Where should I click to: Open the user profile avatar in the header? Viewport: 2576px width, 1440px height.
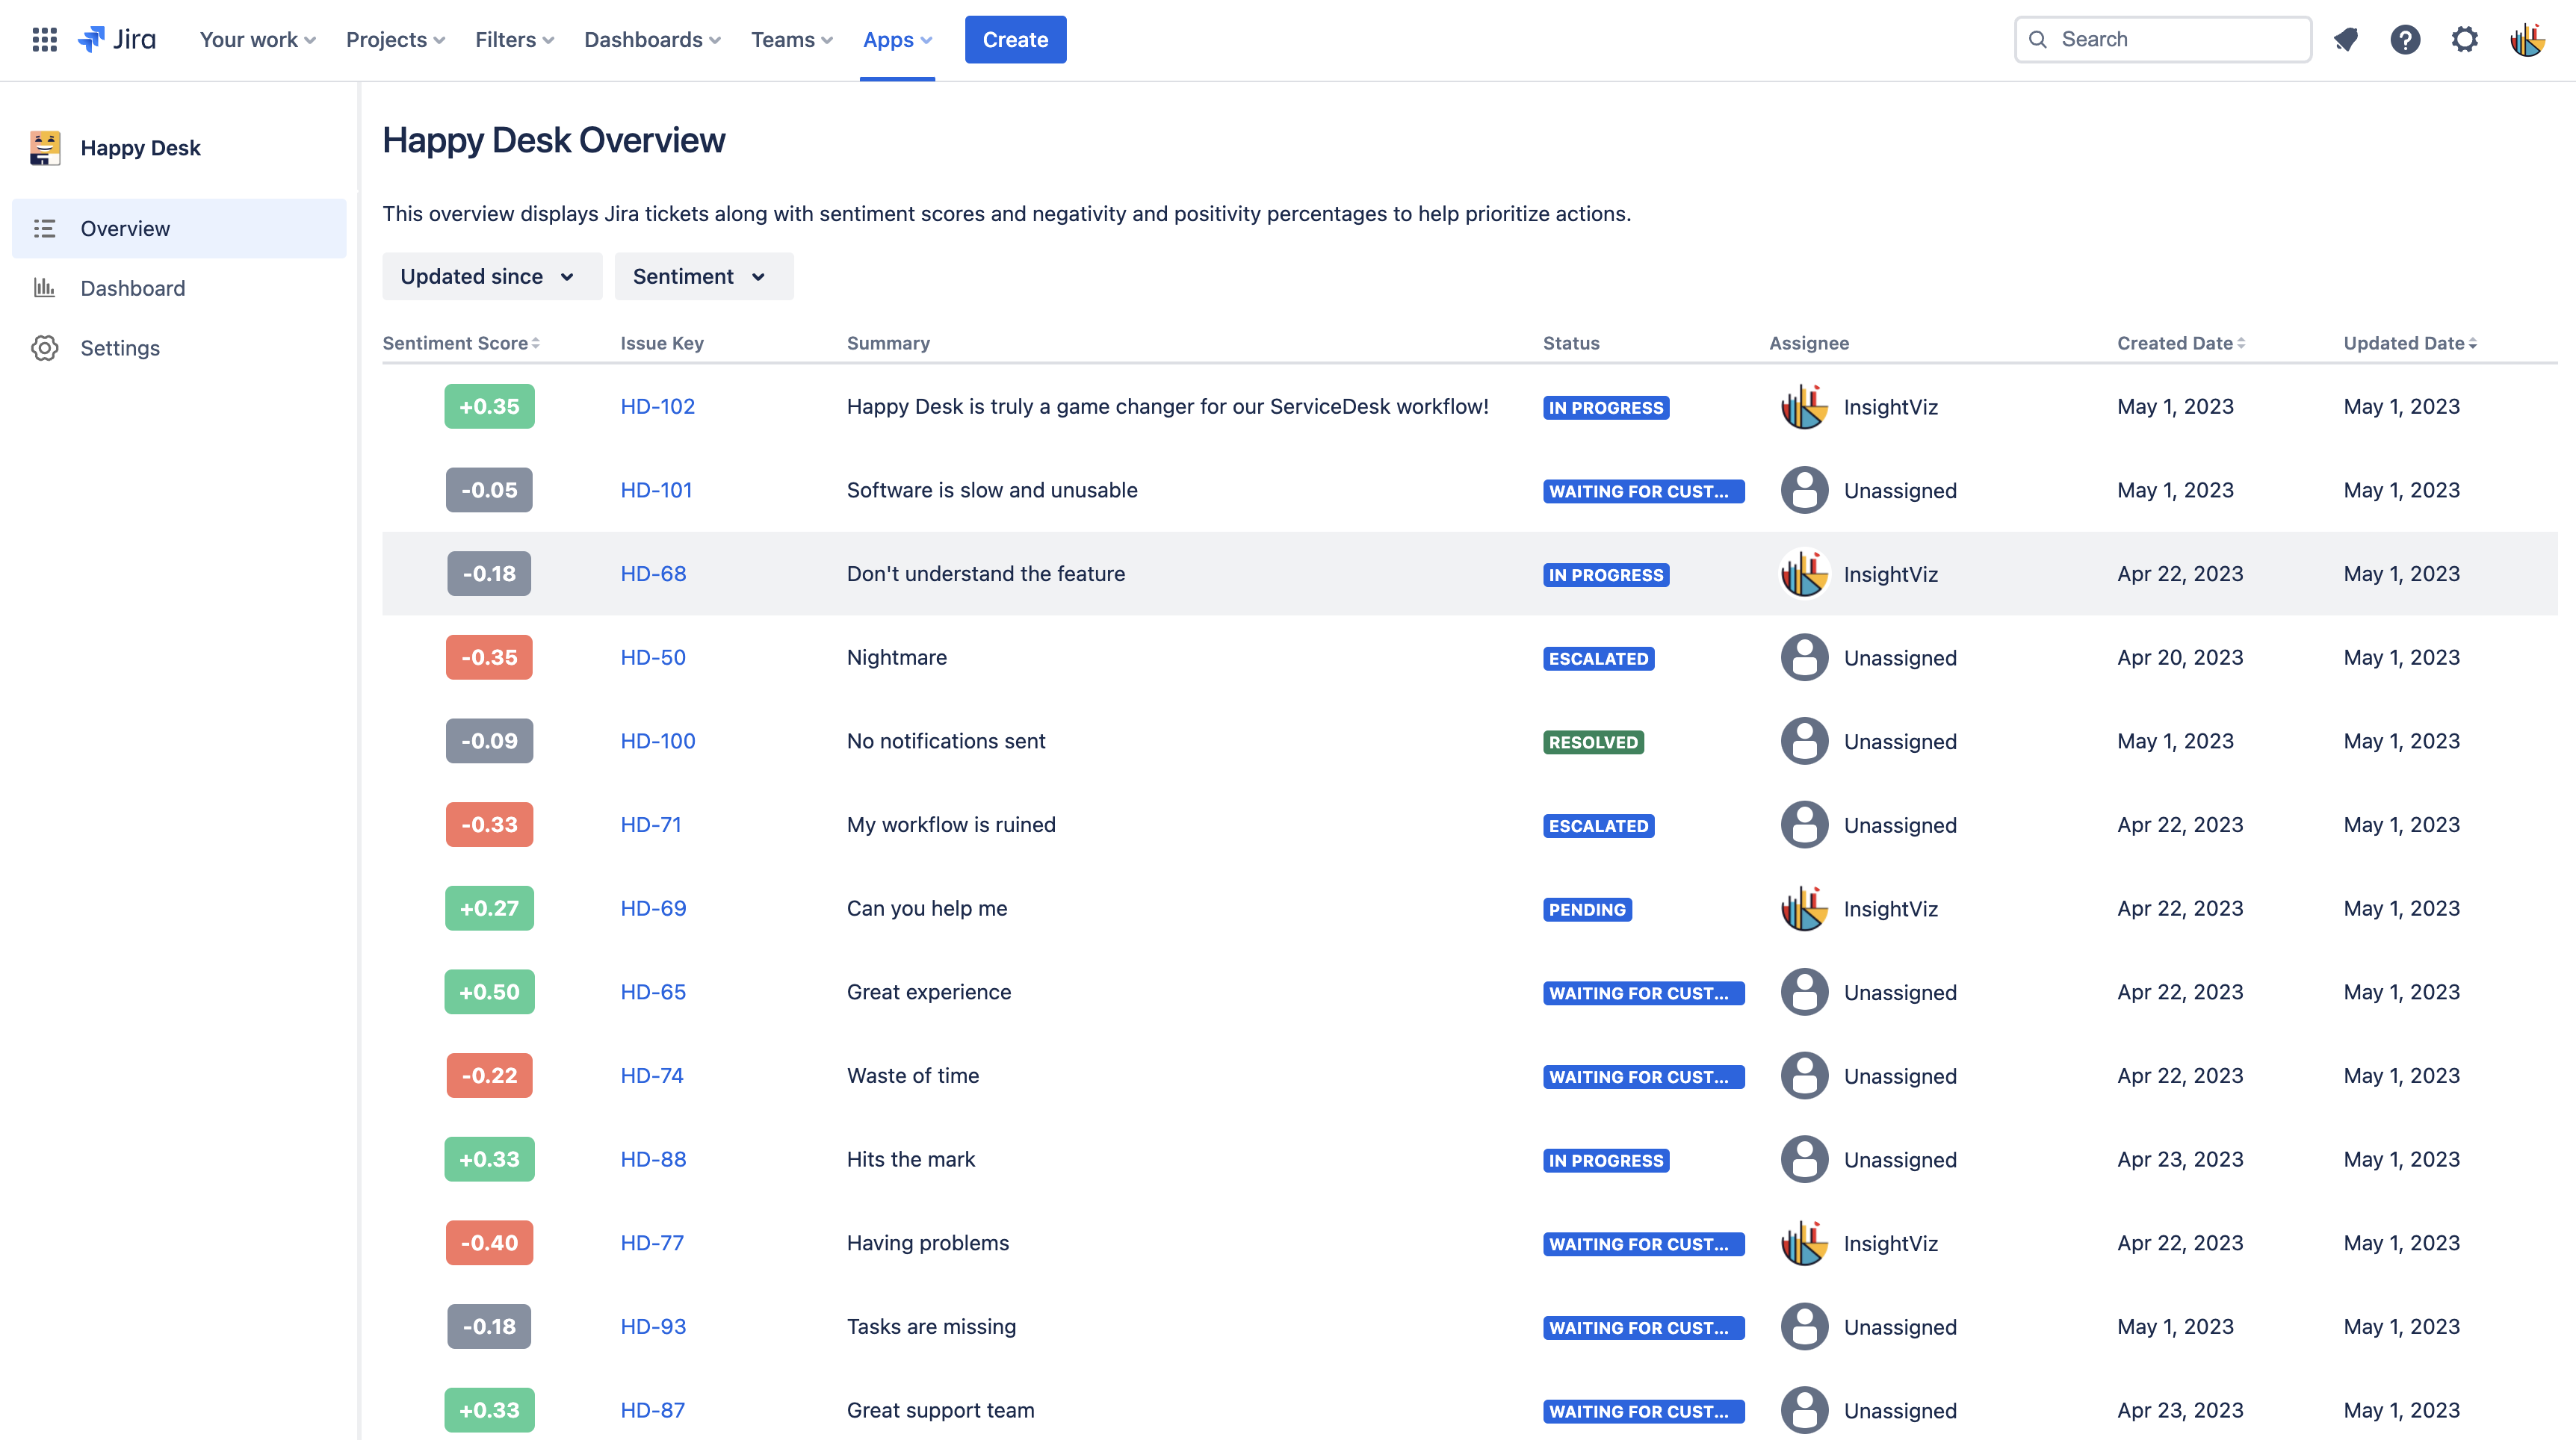[2527, 40]
